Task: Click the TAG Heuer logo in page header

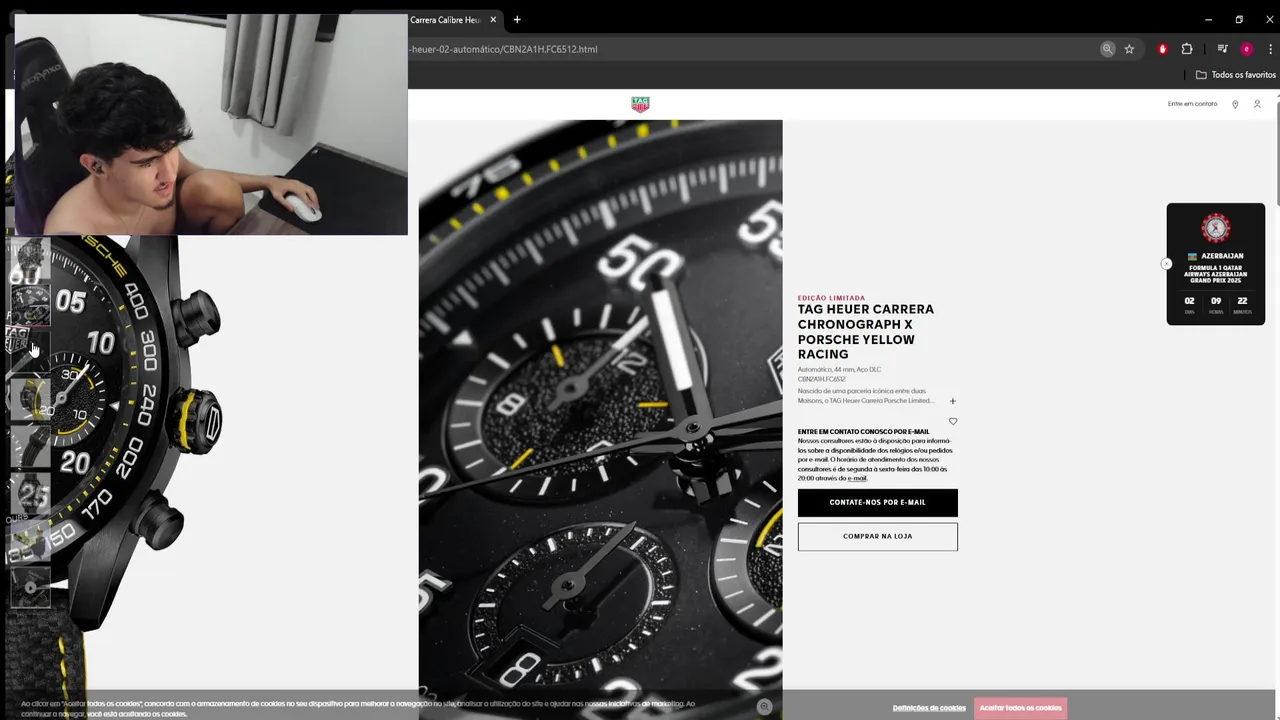Action: (x=640, y=104)
